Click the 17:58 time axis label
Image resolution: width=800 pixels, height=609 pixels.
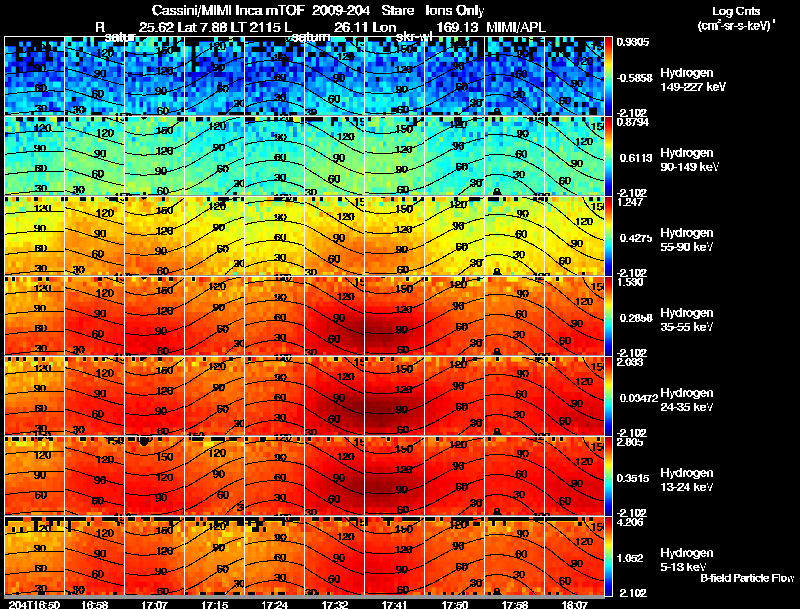click(514, 604)
